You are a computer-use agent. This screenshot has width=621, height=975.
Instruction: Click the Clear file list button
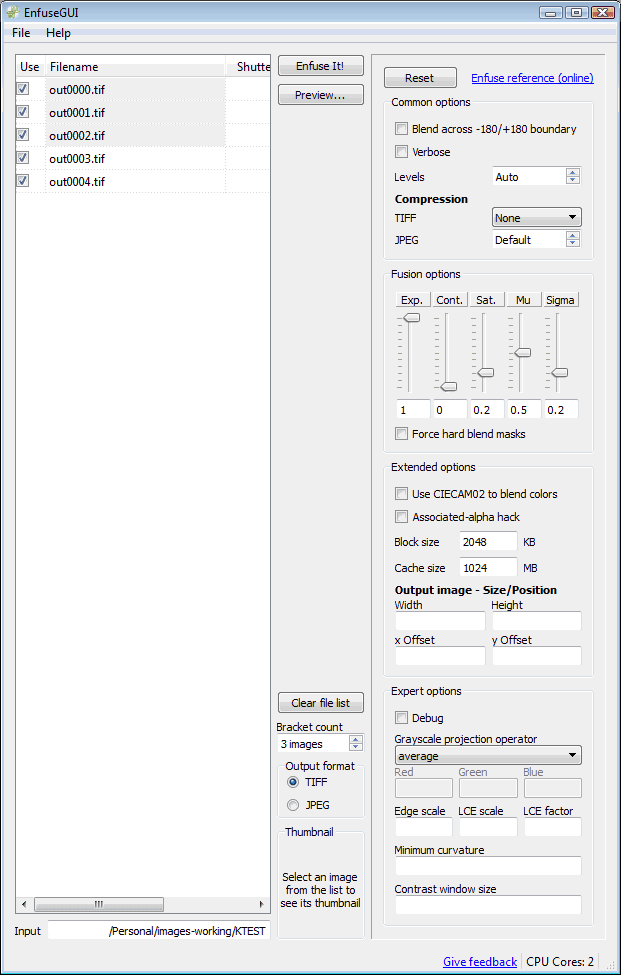coord(320,703)
